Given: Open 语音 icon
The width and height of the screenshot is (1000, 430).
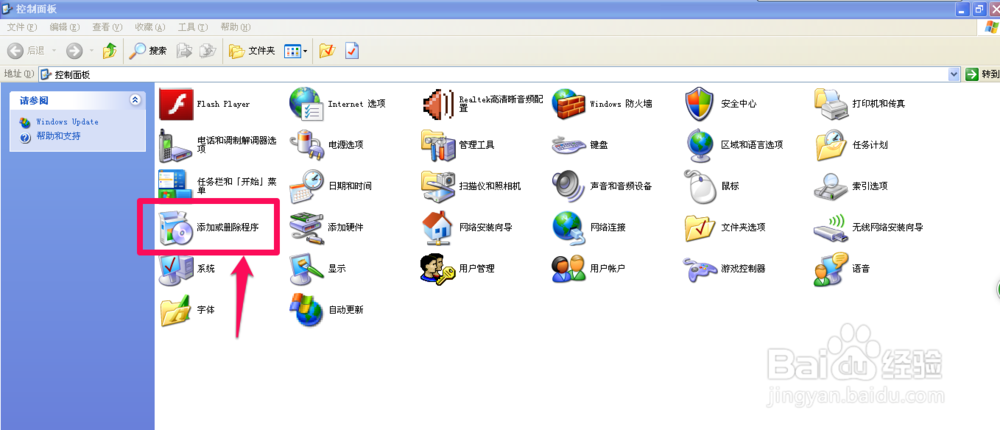Looking at the screenshot, I should coord(832,269).
